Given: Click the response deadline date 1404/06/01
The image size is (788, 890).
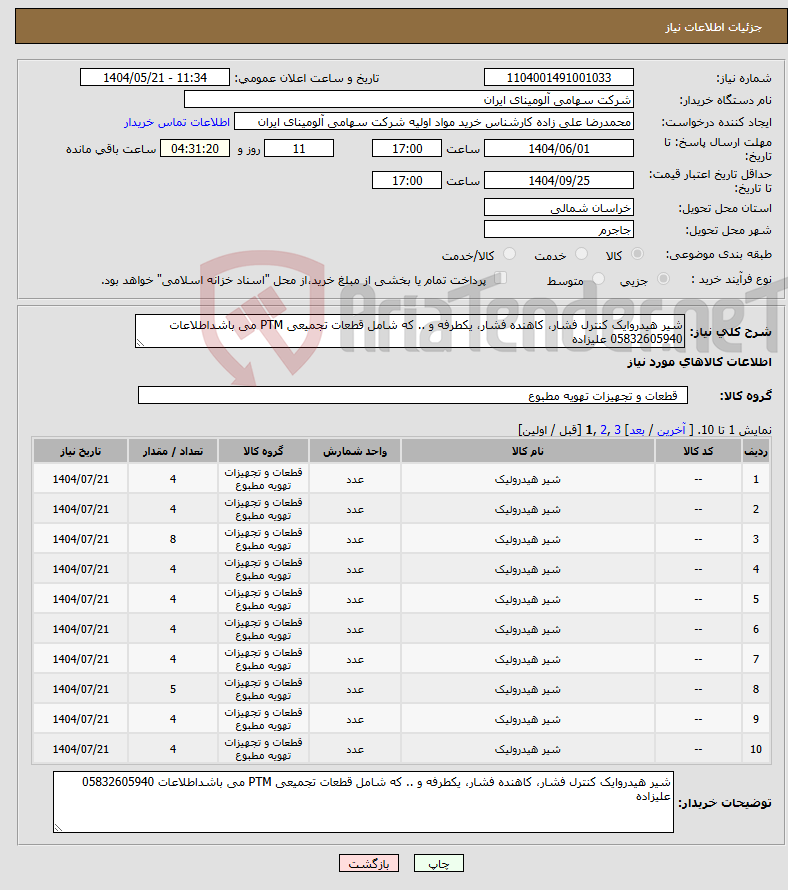Looking at the screenshot, I should click(559, 149).
